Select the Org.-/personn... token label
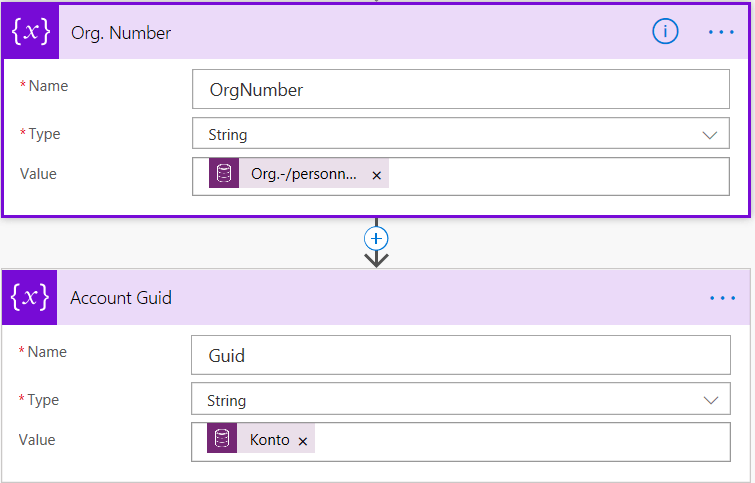This screenshot has width=755, height=483. pyautogui.click(x=303, y=174)
